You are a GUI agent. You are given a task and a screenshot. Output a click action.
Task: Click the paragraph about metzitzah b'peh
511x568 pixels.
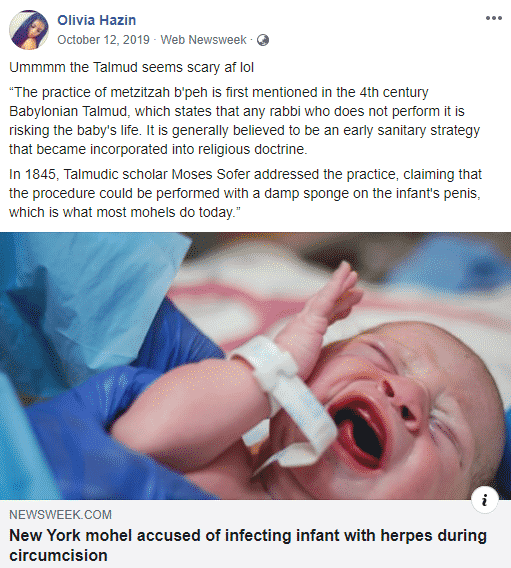point(245,121)
